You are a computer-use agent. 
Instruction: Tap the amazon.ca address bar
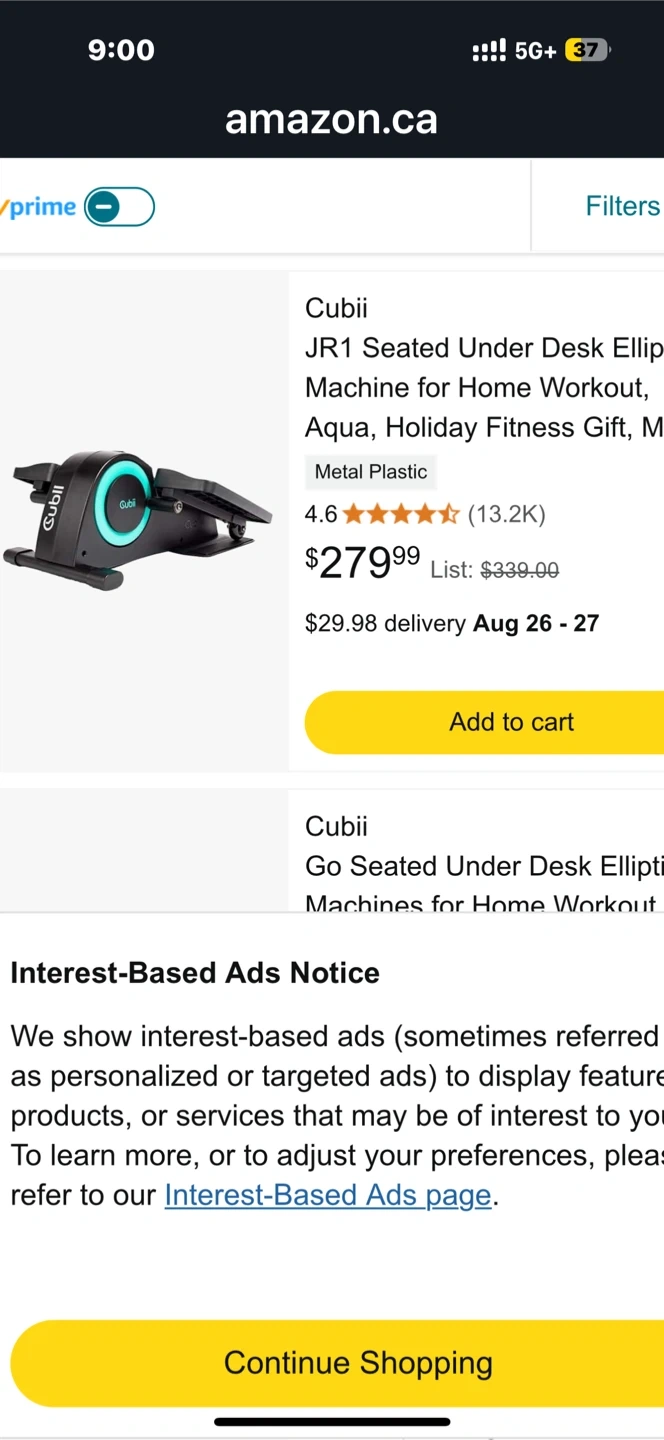[x=331, y=120]
